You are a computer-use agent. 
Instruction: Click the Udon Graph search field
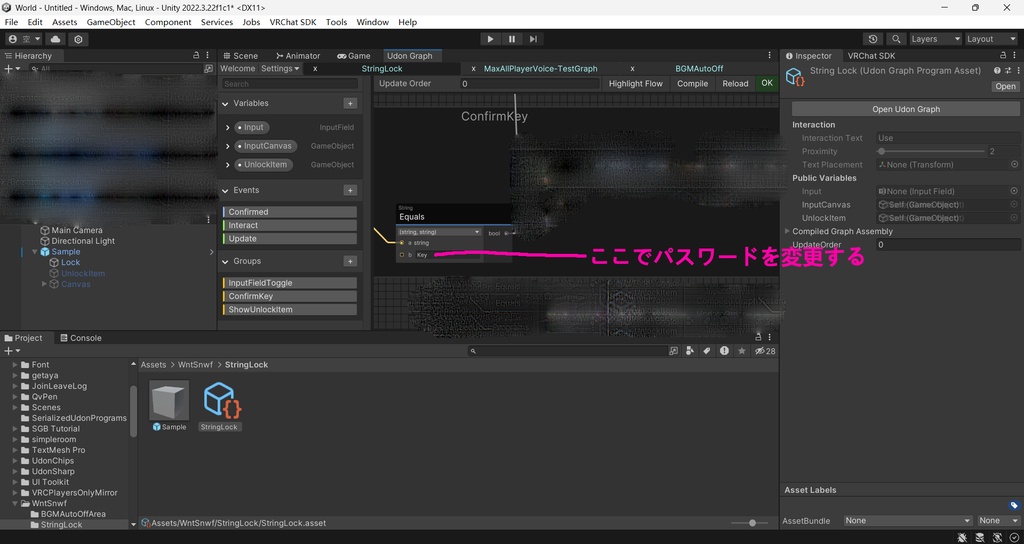coord(290,84)
